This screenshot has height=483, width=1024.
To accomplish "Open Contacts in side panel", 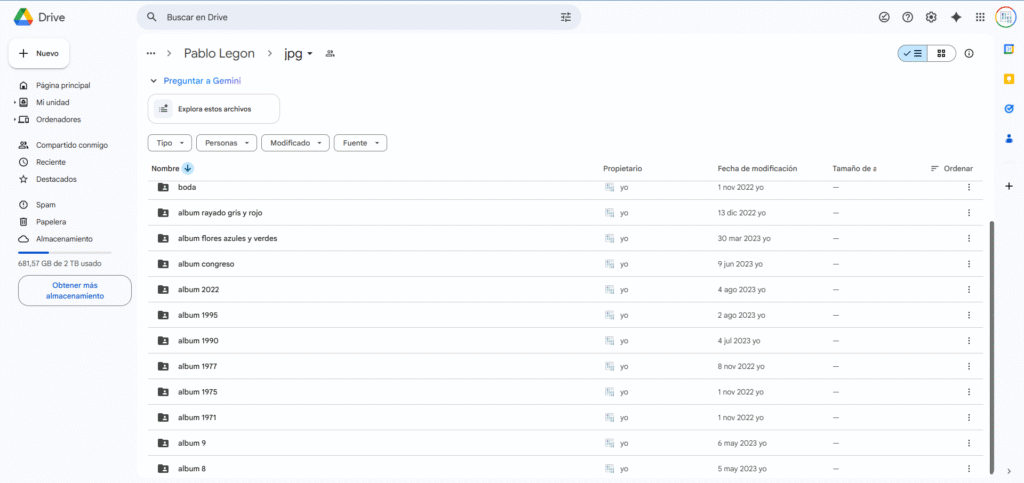I will (1009, 138).
